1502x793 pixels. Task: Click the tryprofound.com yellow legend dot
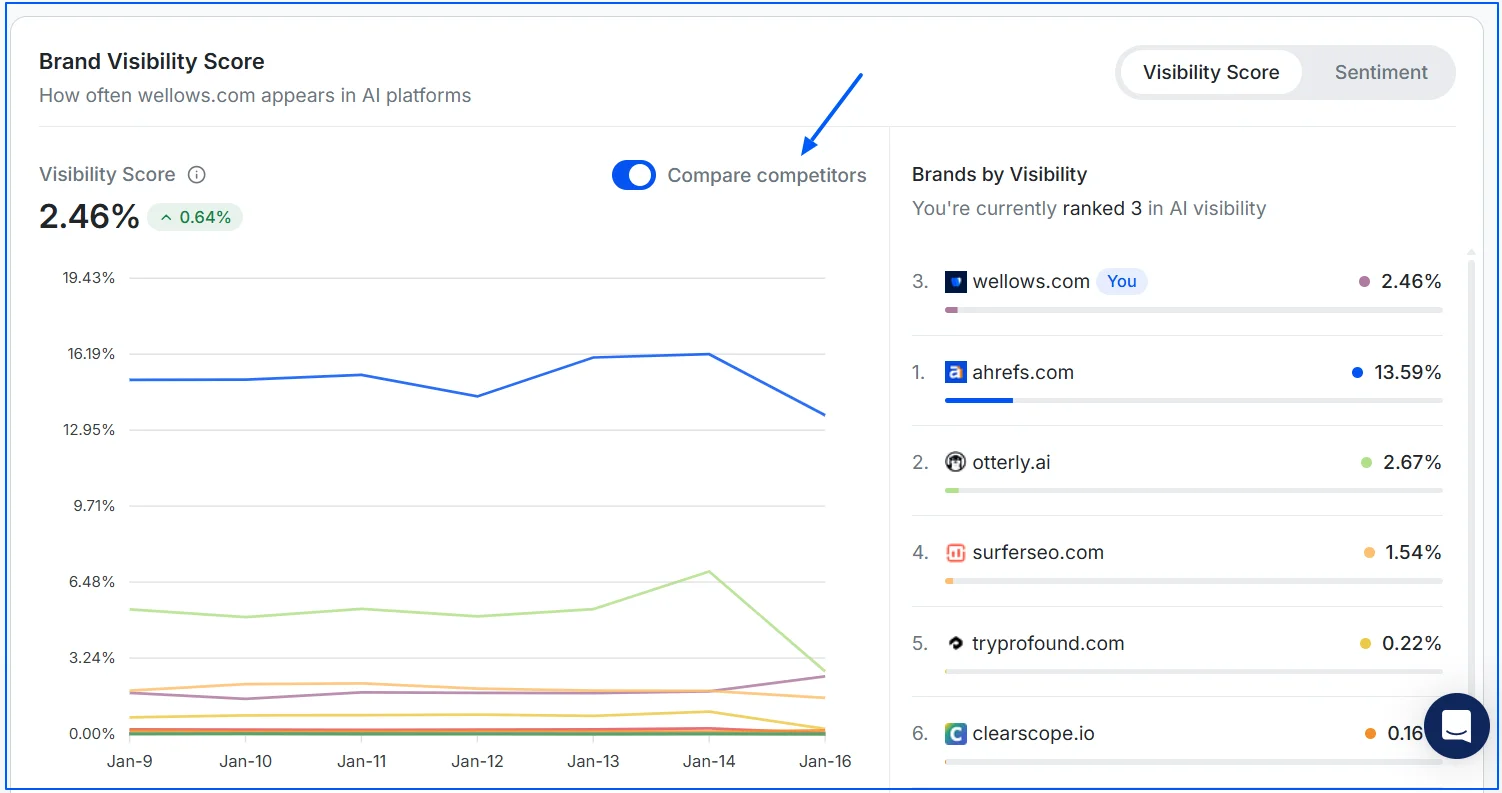pos(1365,643)
